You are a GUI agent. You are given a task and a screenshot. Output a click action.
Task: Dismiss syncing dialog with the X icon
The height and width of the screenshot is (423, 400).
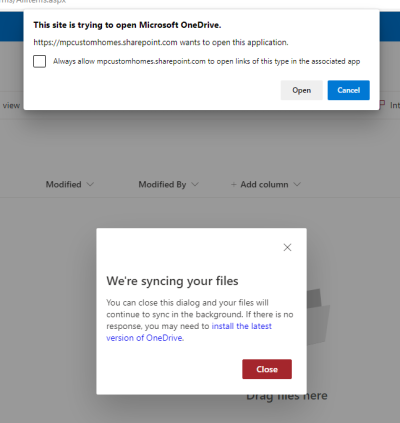coord(287,247)
